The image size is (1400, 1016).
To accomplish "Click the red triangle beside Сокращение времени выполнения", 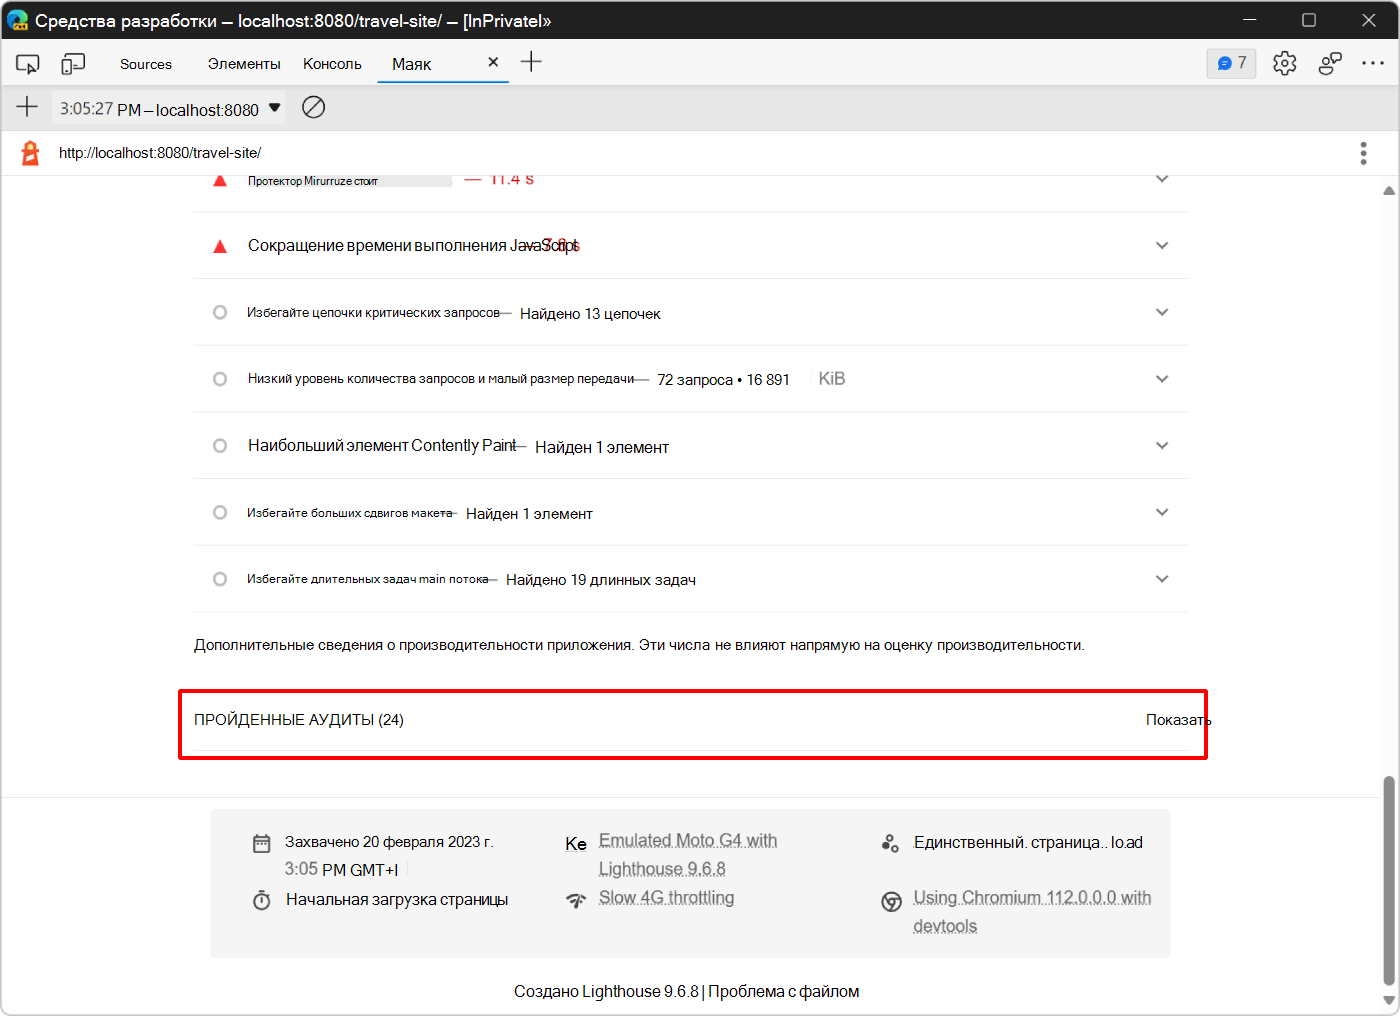I will [x=220, y=246].
